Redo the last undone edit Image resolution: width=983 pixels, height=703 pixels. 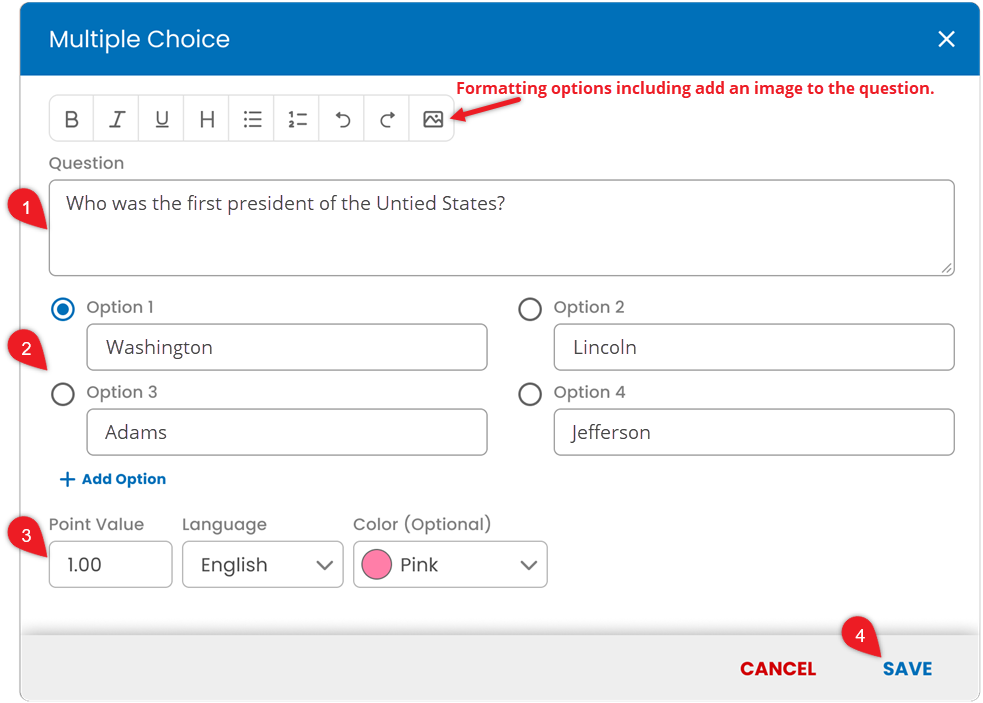(x=387, y=119)
